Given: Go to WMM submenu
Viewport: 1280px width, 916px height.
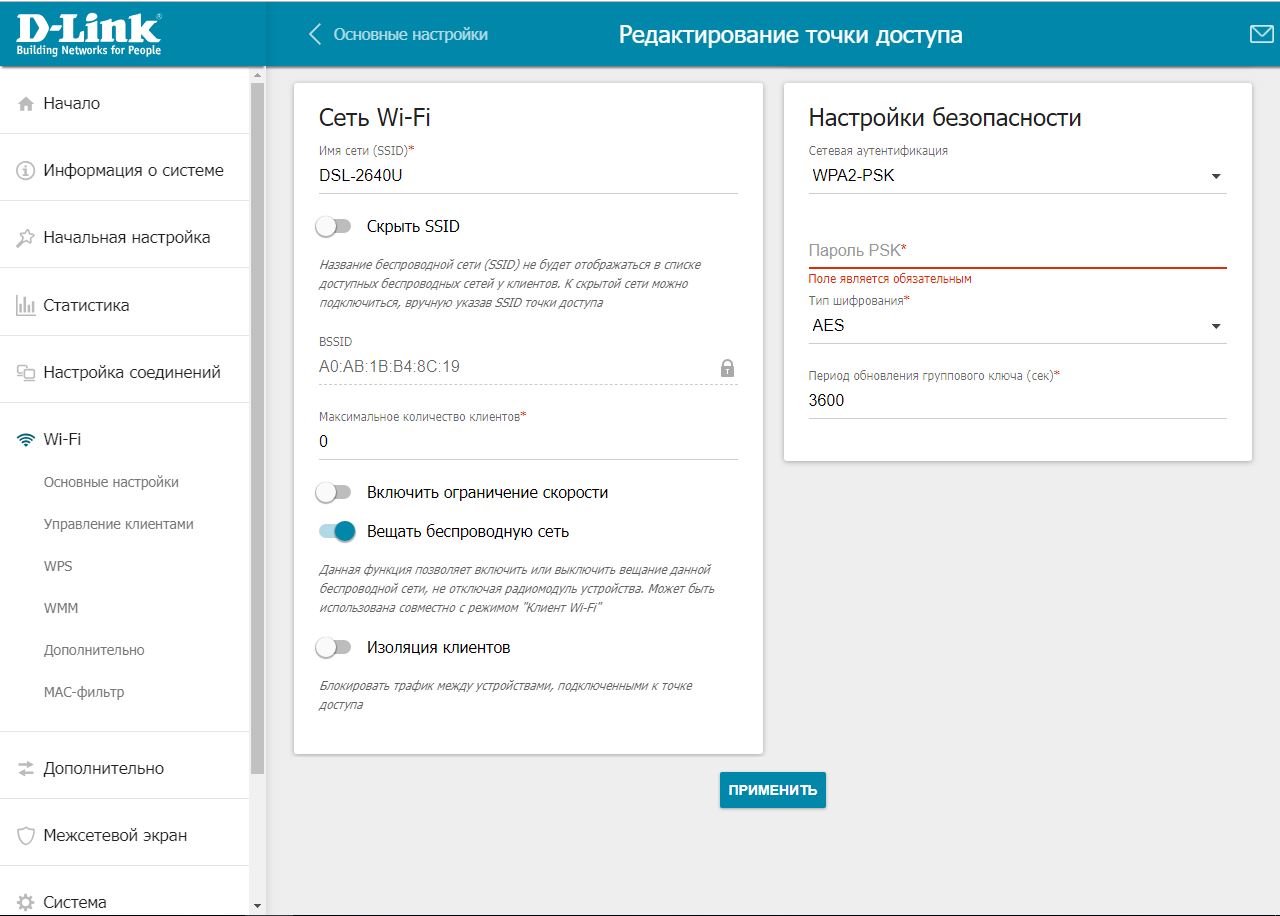Looking at the screenshot, I should click(x=60, y=608).
